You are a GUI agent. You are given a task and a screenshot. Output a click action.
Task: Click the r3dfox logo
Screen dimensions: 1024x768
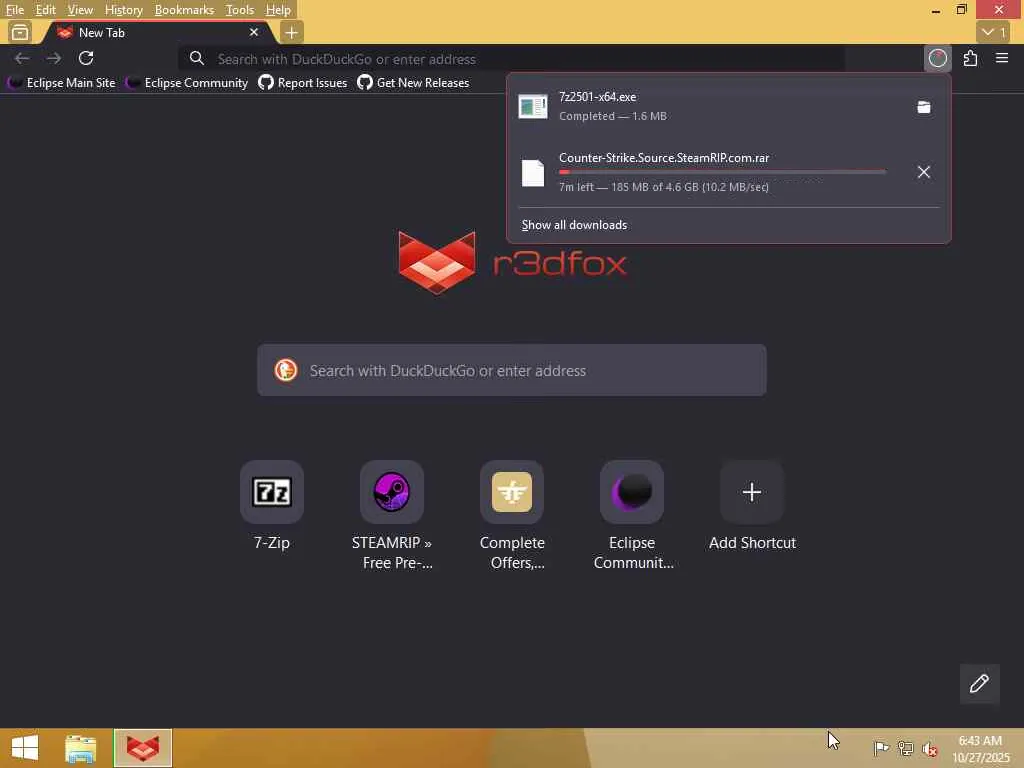click(512, 263)
